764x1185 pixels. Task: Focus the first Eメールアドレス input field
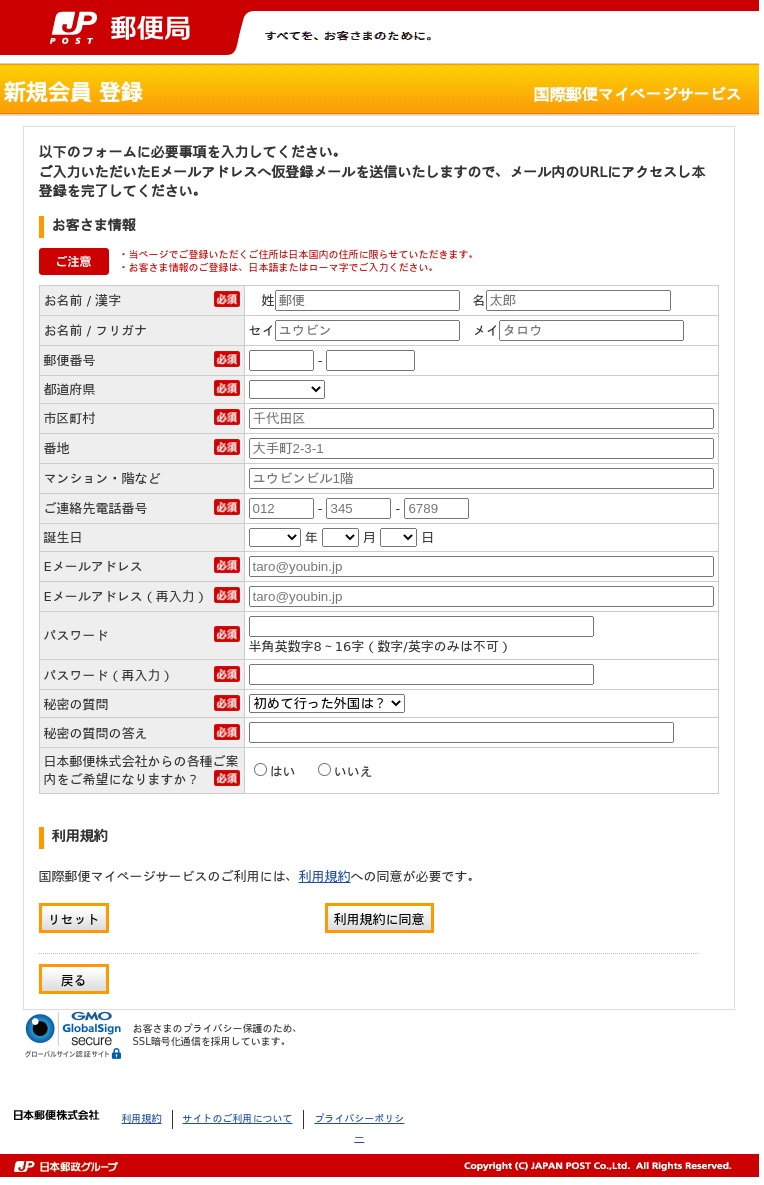tap(481, 566)
